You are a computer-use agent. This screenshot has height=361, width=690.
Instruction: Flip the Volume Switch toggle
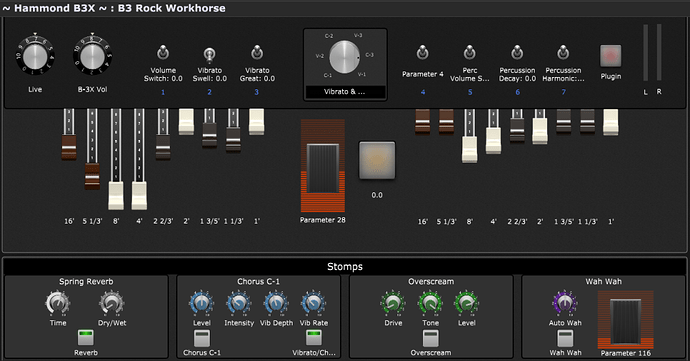pyautogui.click(x=163, y=53)
